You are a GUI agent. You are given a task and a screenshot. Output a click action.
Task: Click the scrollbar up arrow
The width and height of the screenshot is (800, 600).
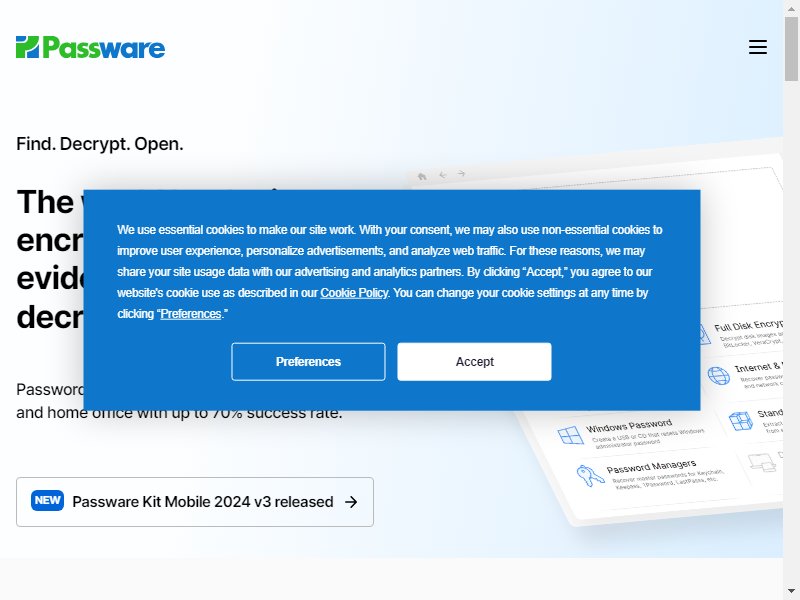coord(791,8)
